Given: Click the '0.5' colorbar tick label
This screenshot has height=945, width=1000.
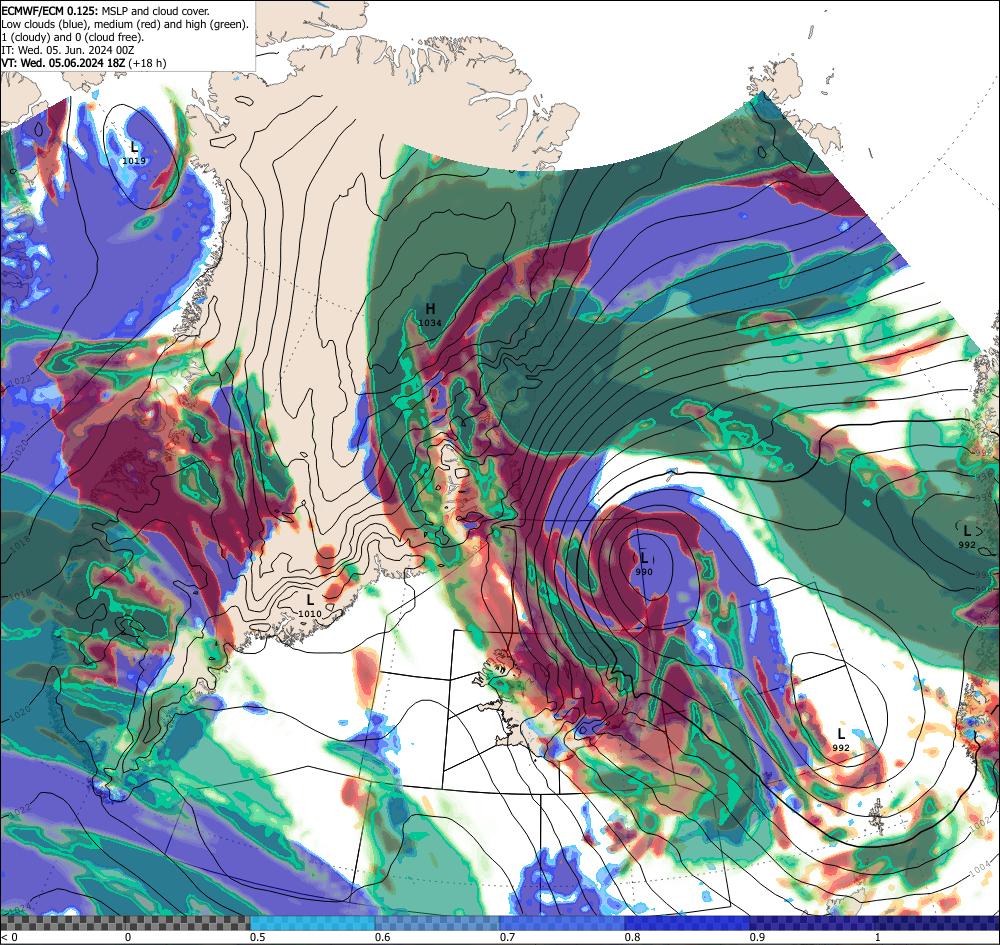Looking at the screenshot, I should click(257, 937).
